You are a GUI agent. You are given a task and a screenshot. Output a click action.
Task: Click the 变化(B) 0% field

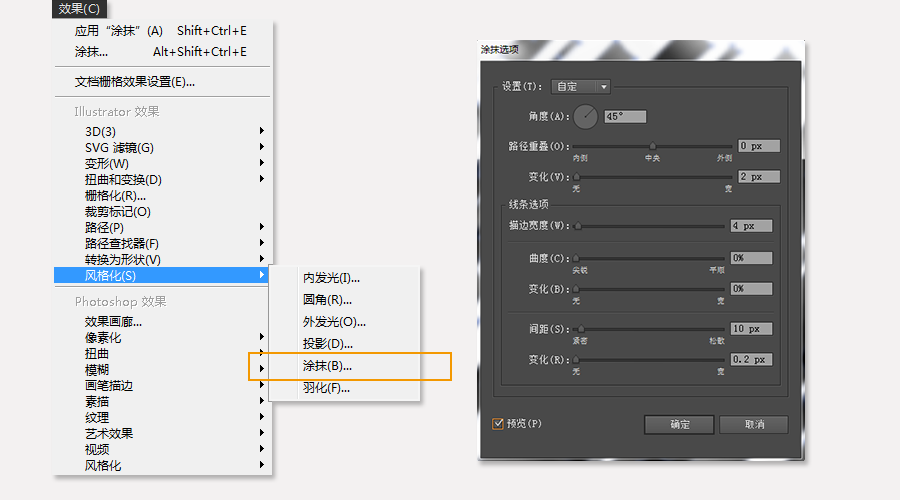[x=751, y=289]
